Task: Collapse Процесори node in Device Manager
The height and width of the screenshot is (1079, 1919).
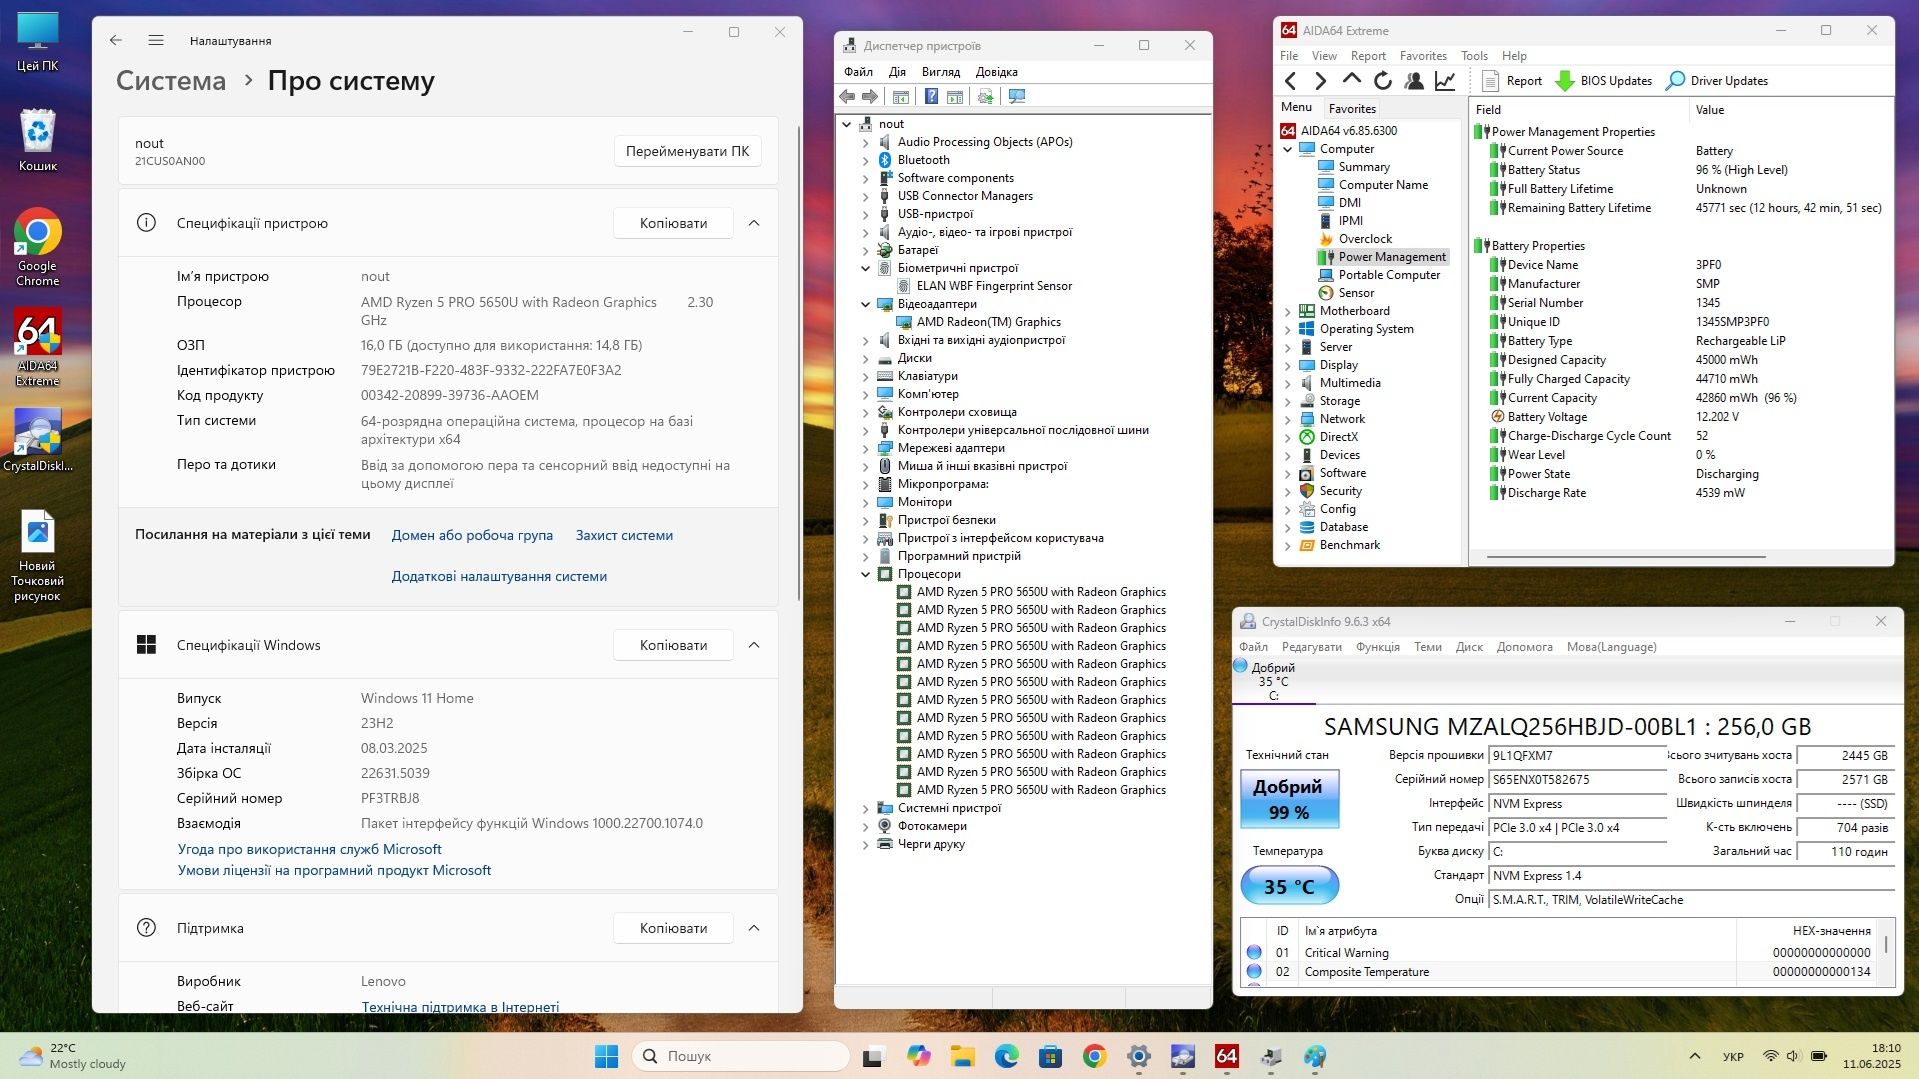Action: (866, 574)
